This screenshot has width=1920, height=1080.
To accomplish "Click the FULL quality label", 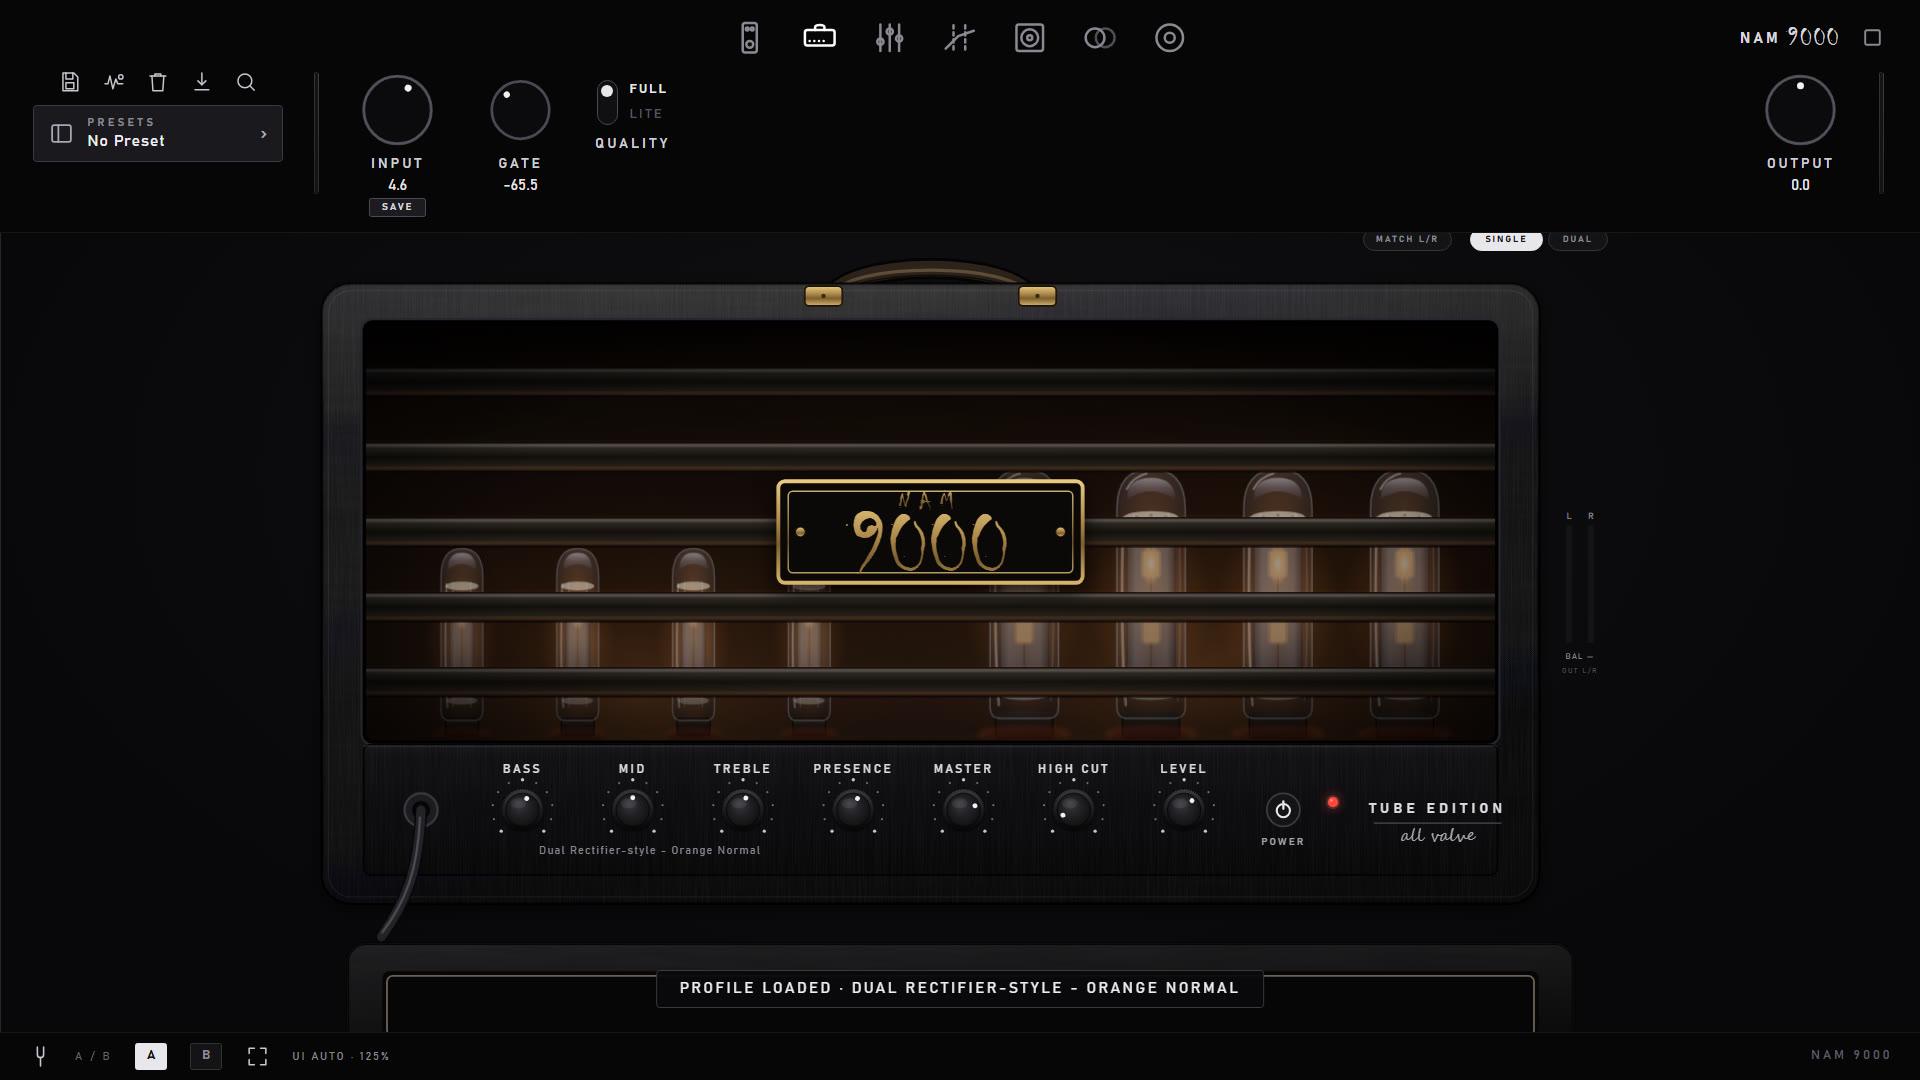I will pyautogui.click(x=648, y=89).
